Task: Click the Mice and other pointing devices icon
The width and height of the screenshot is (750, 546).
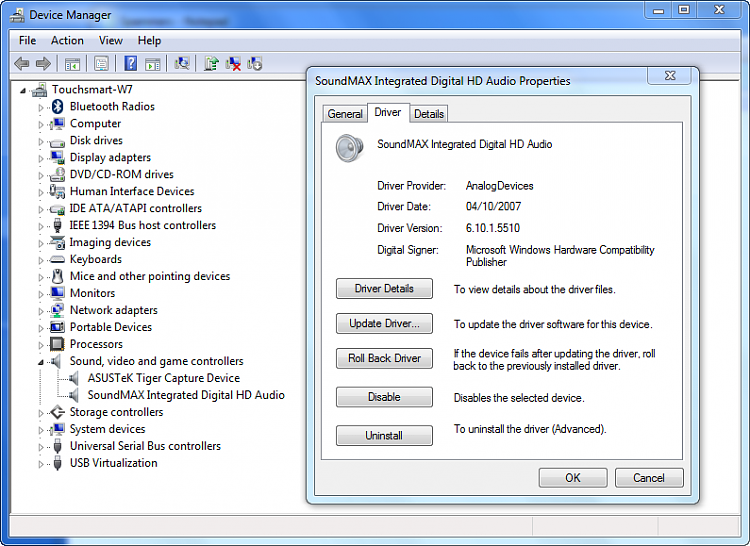Action: (57, 276)
